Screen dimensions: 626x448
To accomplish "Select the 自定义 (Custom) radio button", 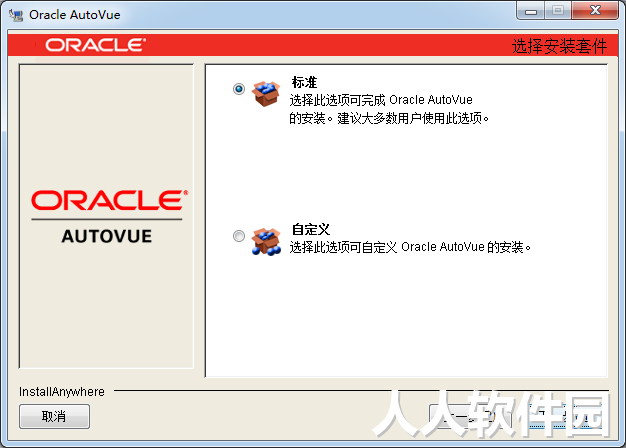I will click(239, 236).
